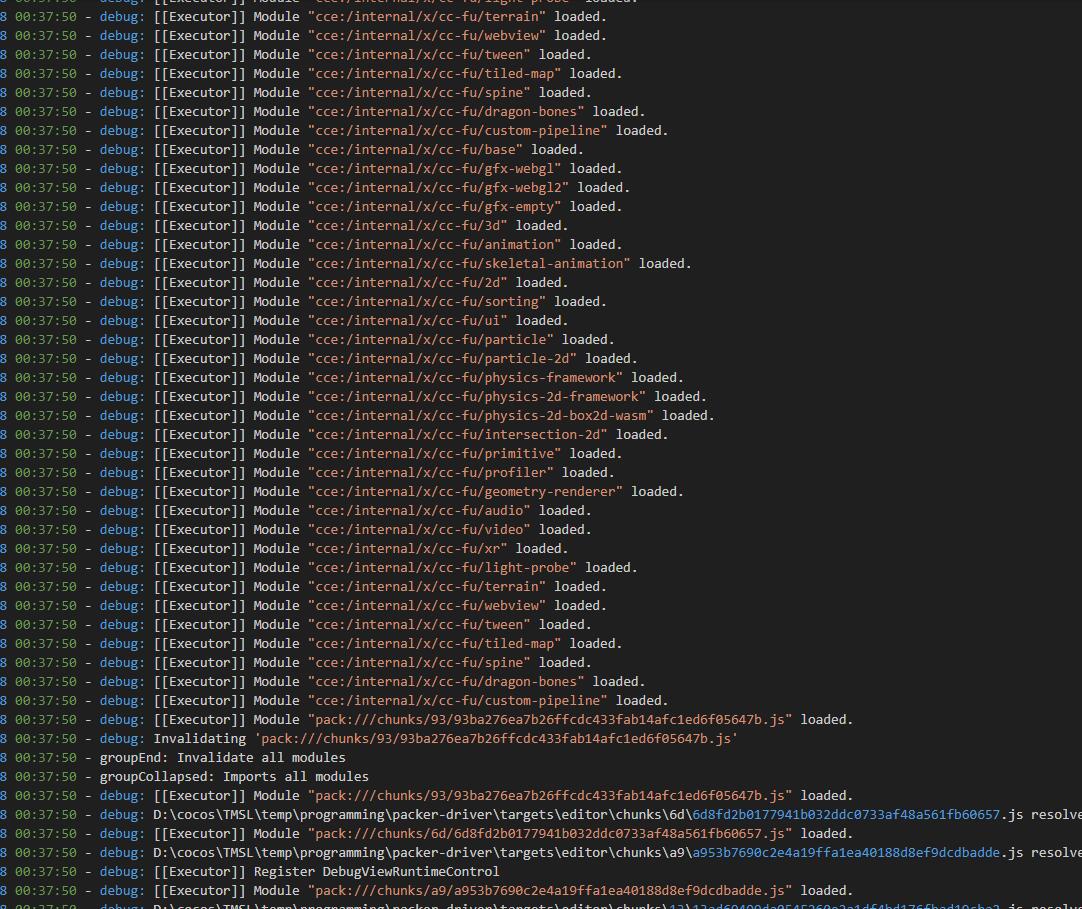
Task: Select the "cc-fu/gfx-empty" module text
Action: pos(434,207)
